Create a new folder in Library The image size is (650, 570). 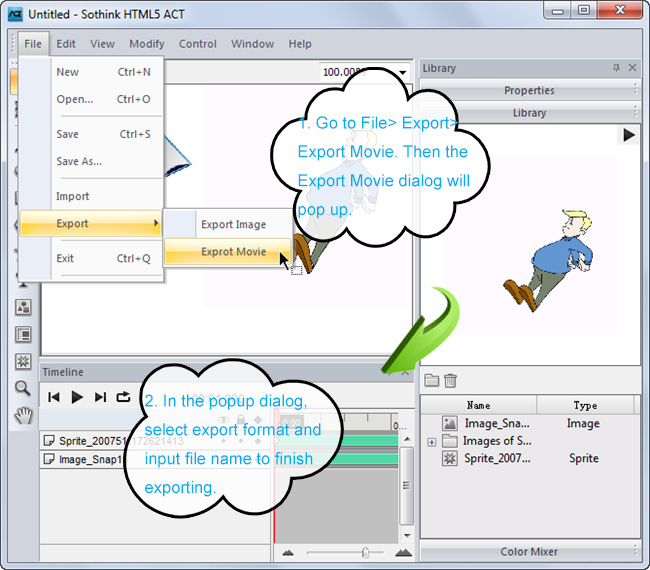pyautogui.click(x=432, y=380)
